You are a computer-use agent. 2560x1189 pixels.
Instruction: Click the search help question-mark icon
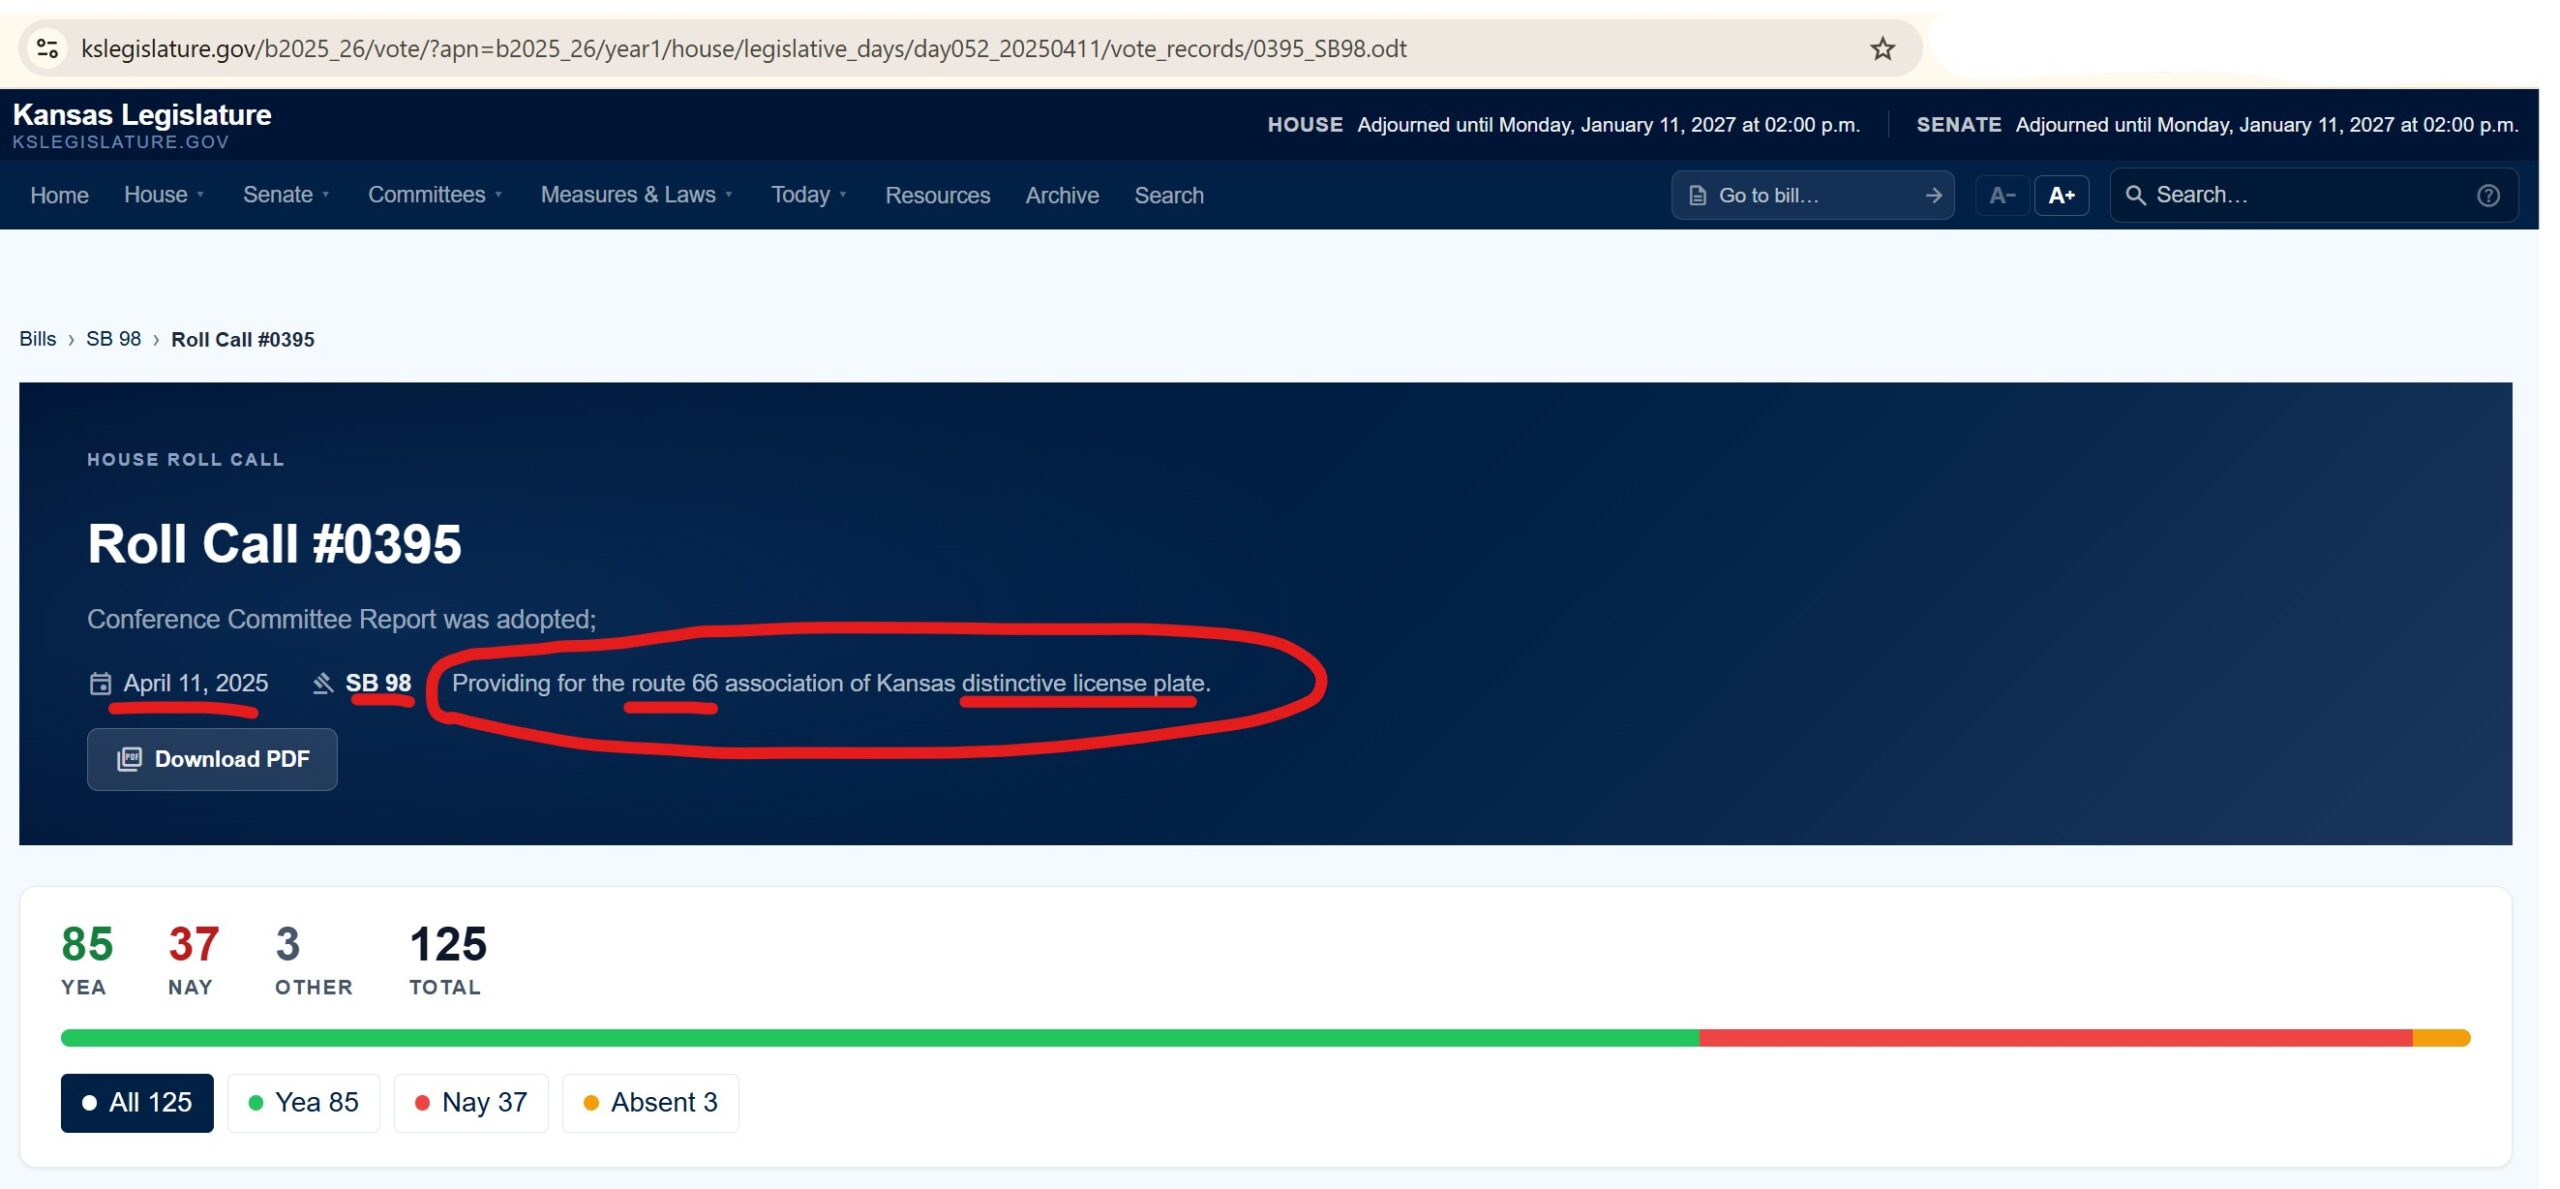coord(2488,196)
